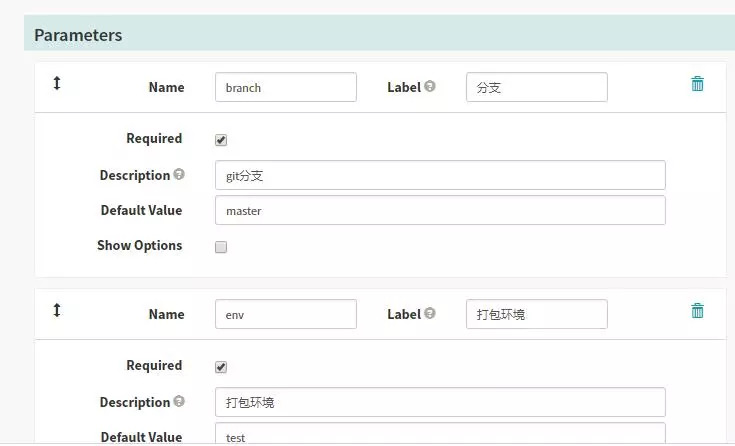Open Description help icon for branch parameter
Image resolution: width=735 pixels, height=446 pixels.
(179, 174)
